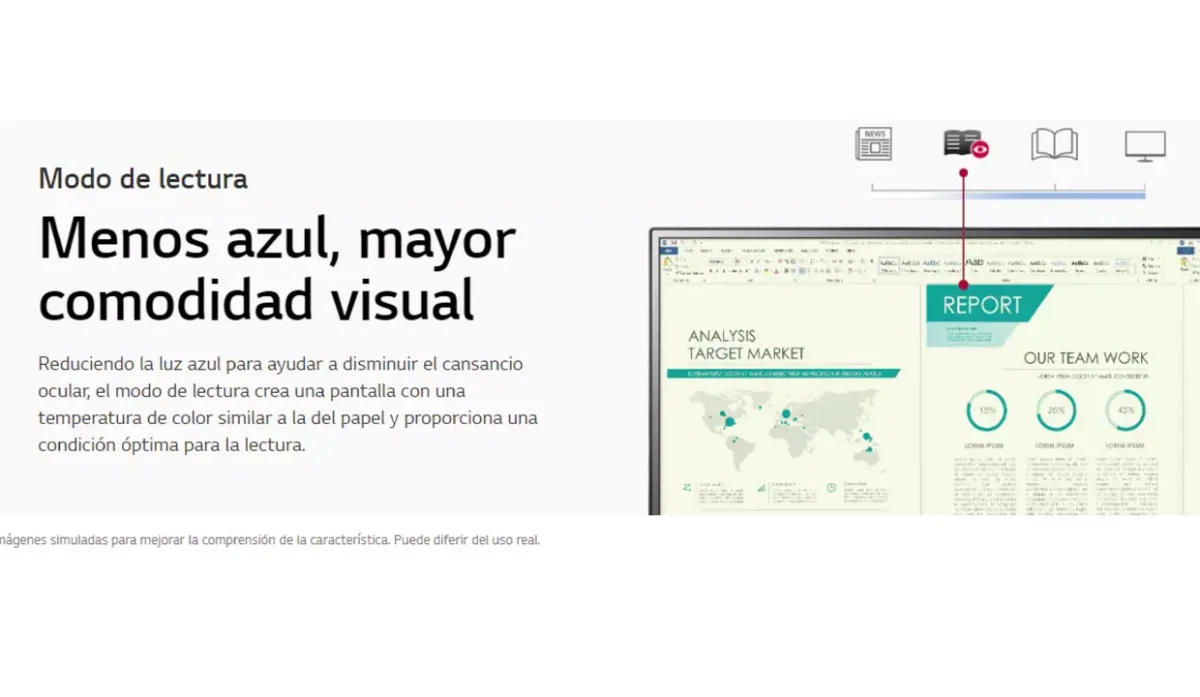
Task: Click the bar chart icon below the map
Action: 761,487
